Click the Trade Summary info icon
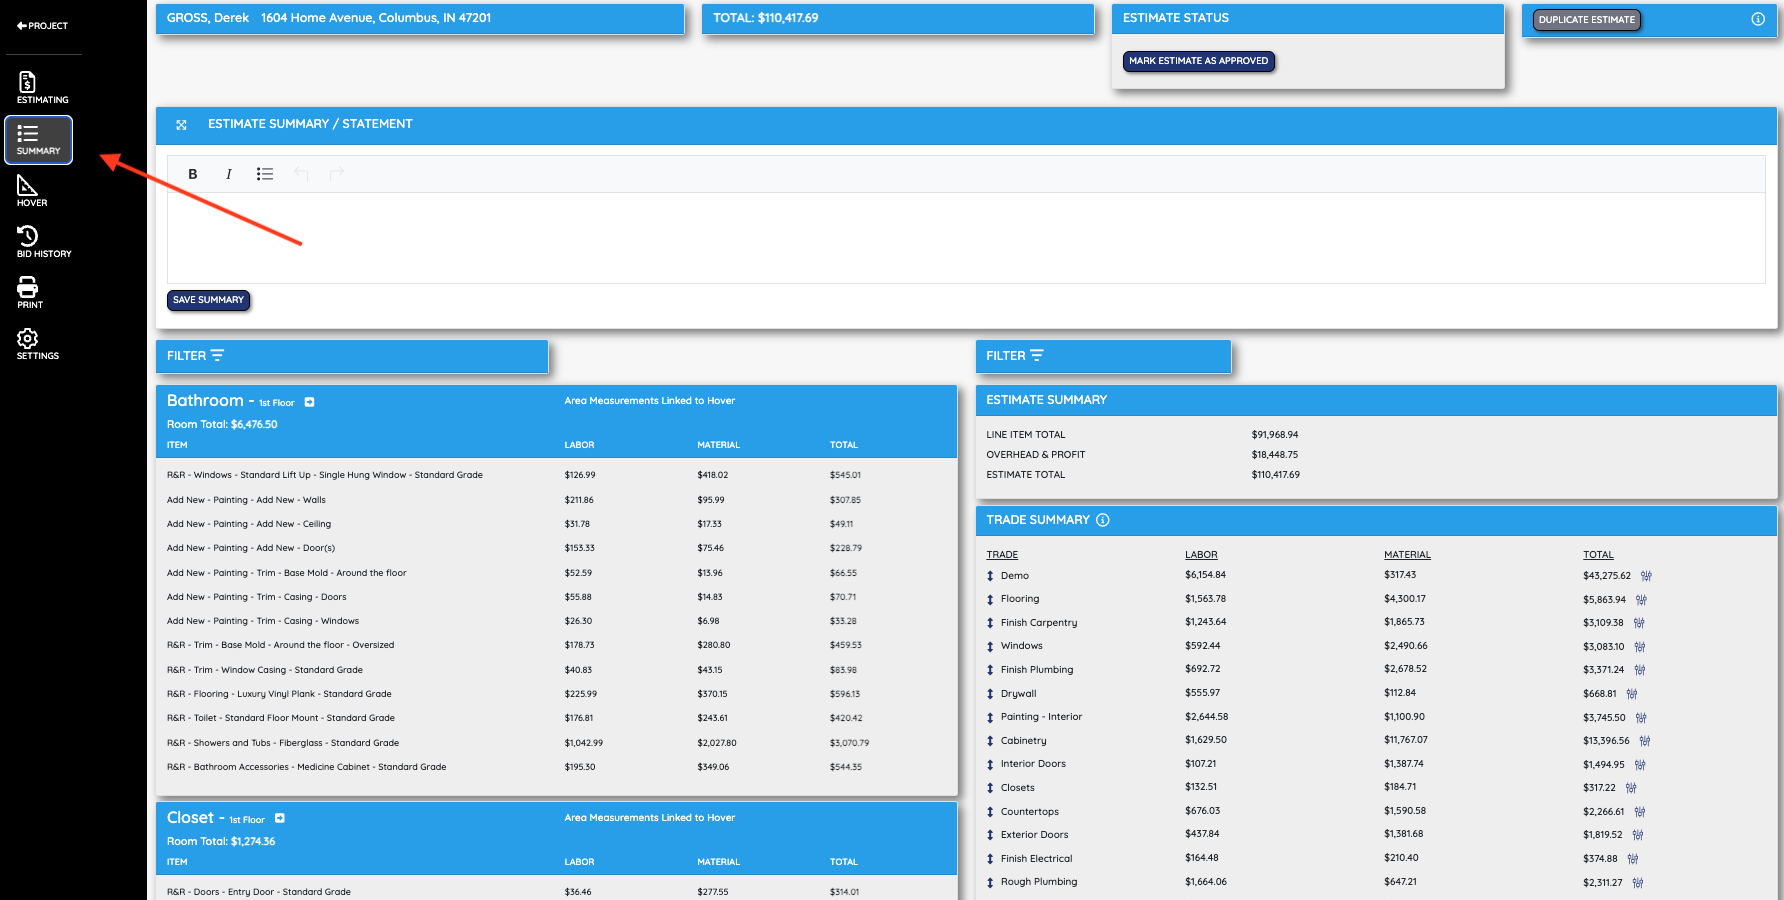 (1103, 520)
